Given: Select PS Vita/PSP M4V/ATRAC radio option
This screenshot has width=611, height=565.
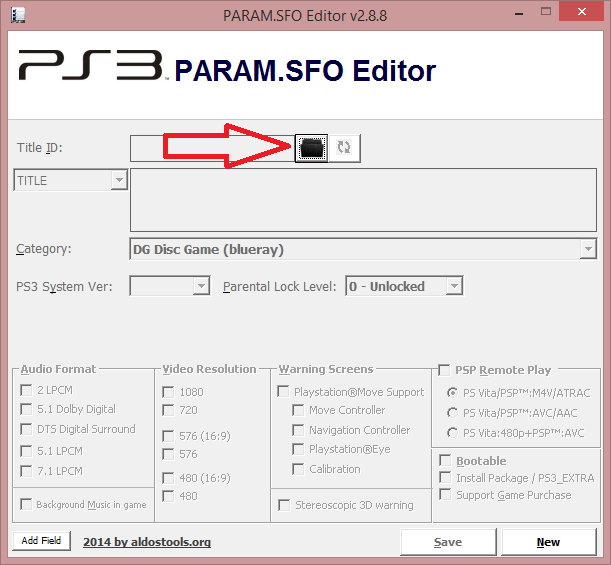Looking at the screenshot, I should tap(452, 393).
